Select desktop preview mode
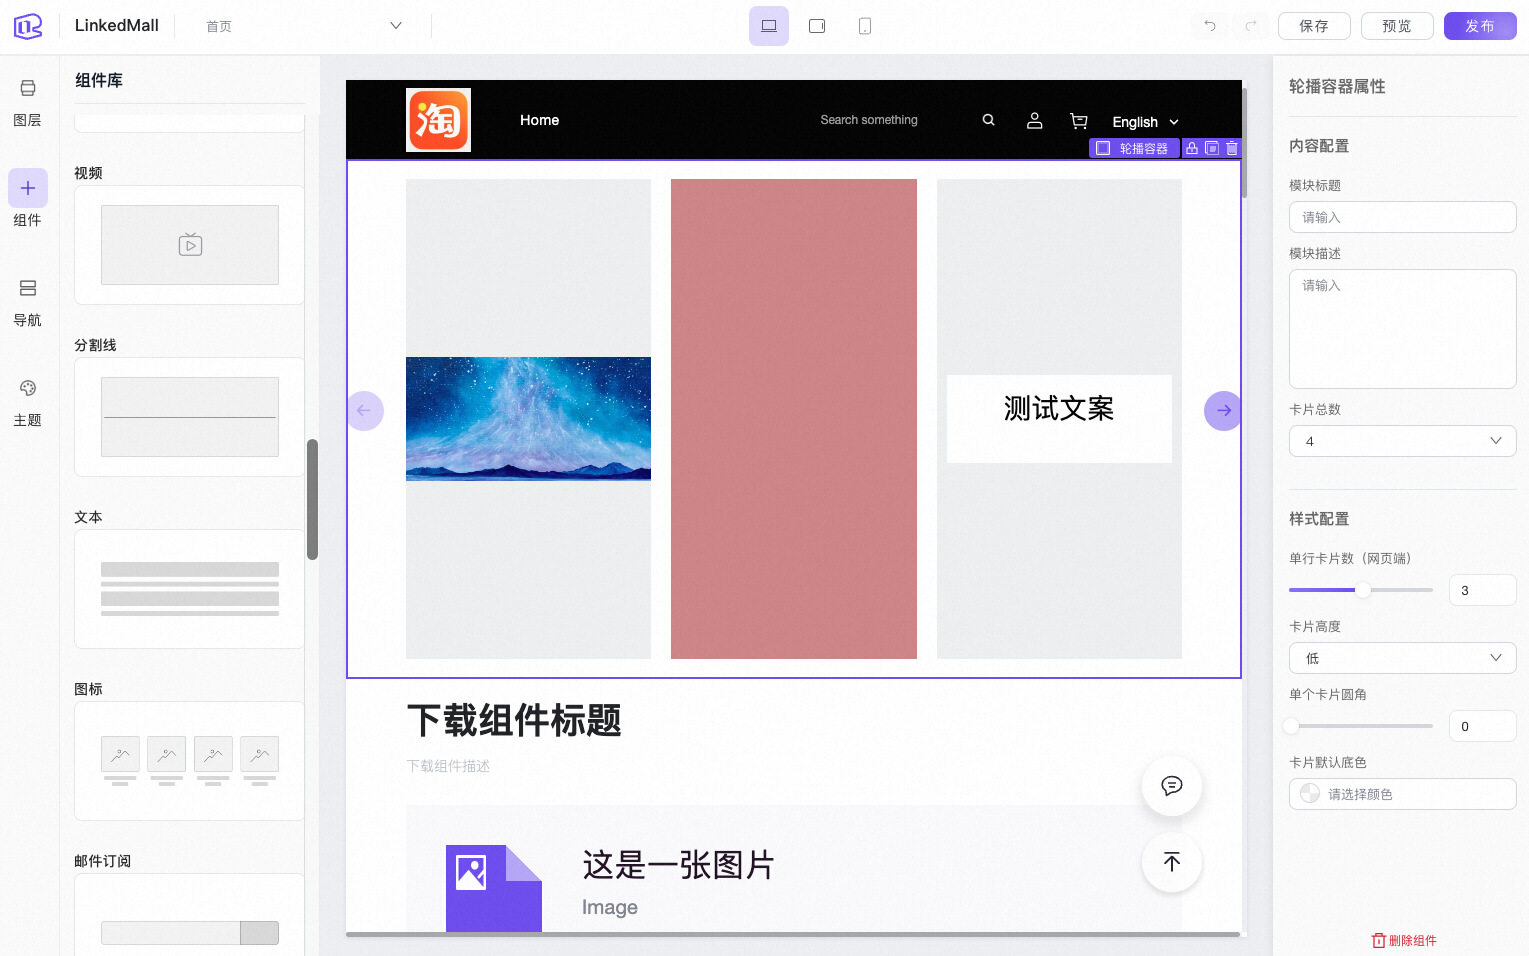 768,26
